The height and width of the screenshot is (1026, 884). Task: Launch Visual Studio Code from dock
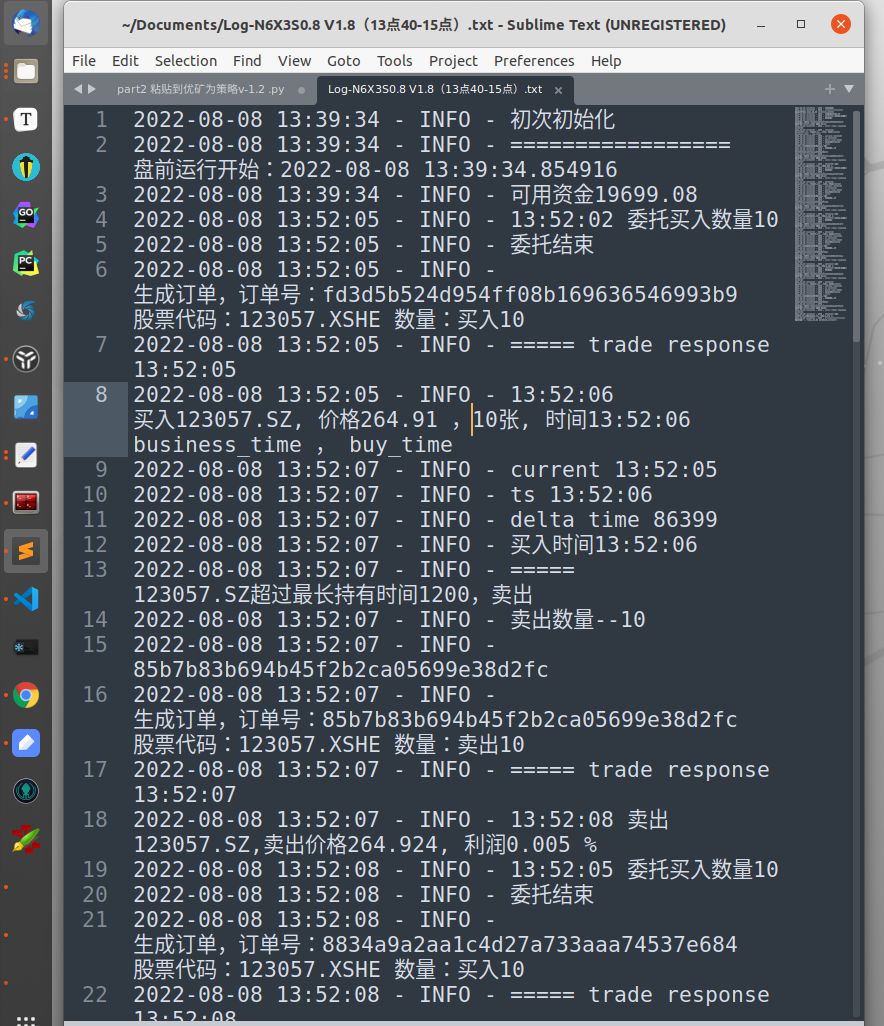26,599
